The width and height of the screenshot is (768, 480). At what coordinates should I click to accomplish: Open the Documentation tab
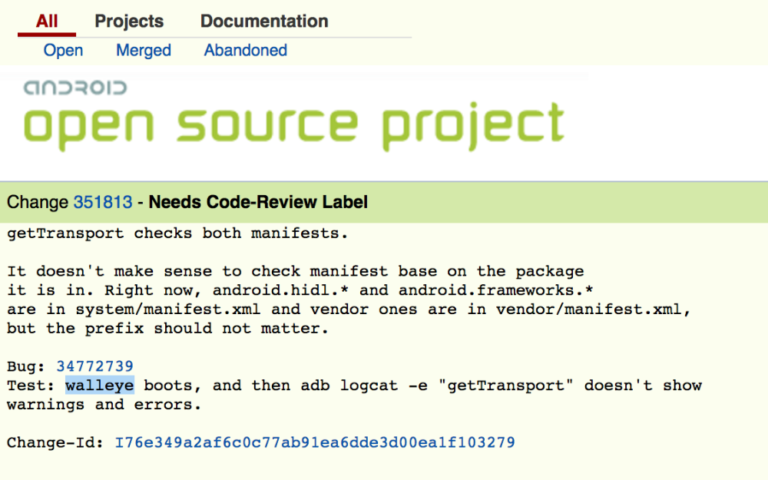pyautogui.click(x=264, y=21)
